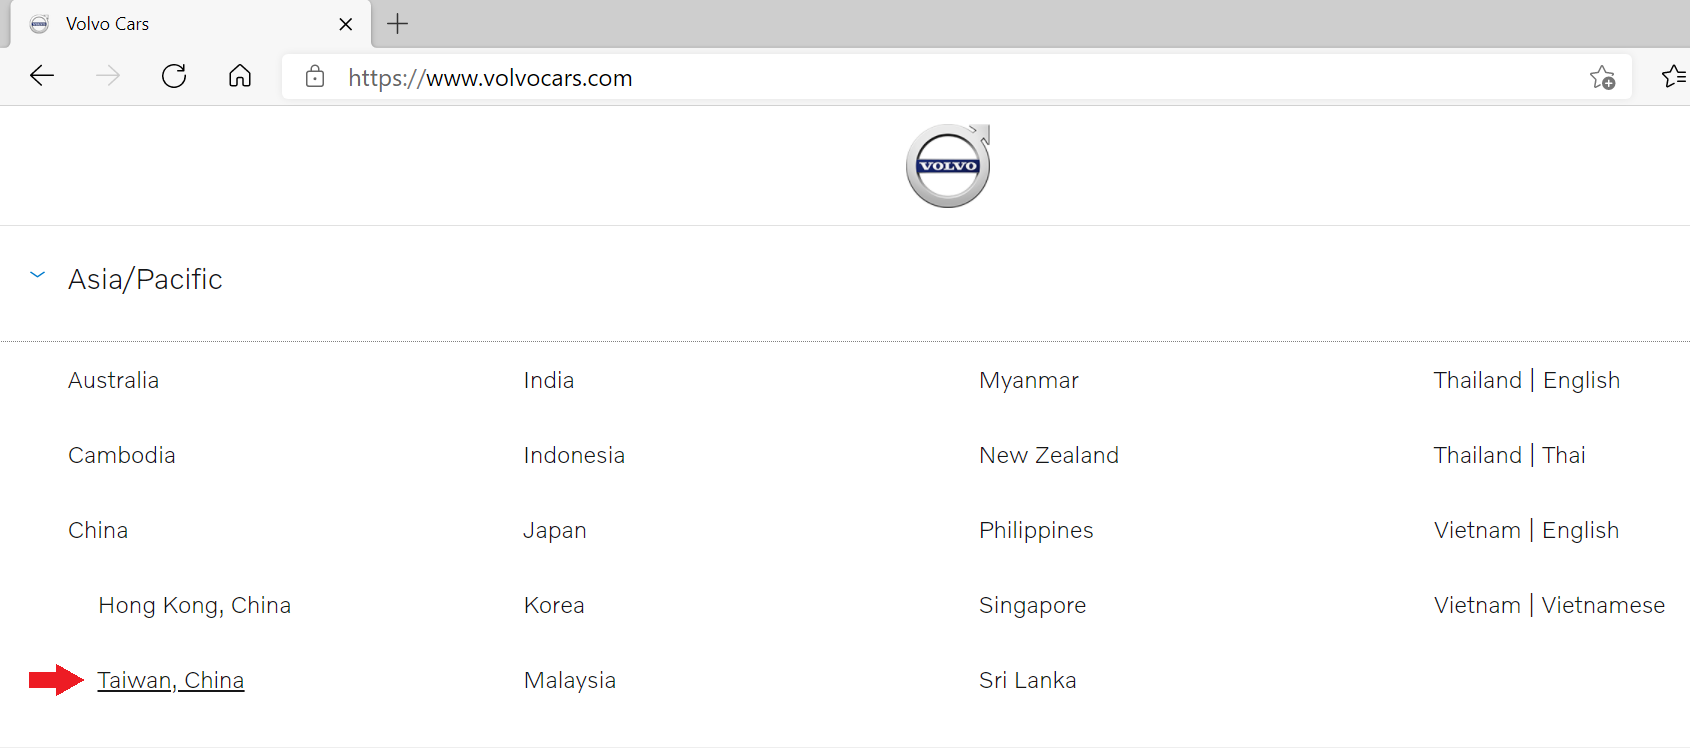1690x751 pixels.
Task: Choose the Singapore link
Action: (x=1032, y=605)
